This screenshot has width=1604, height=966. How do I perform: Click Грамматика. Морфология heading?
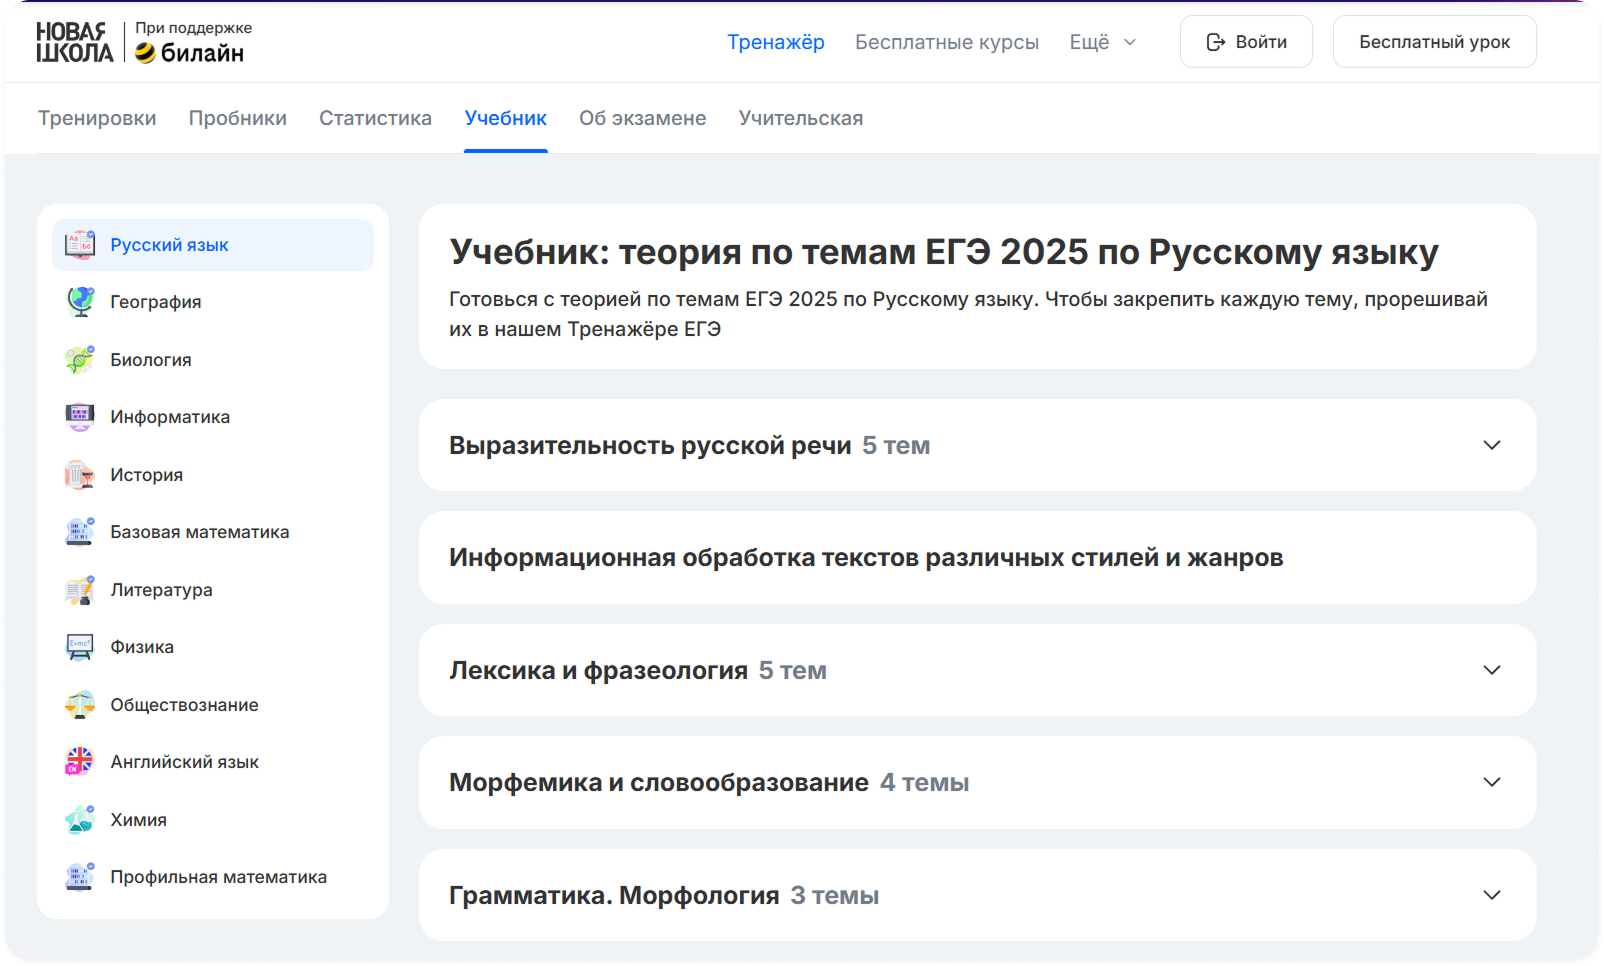[614, 895]
